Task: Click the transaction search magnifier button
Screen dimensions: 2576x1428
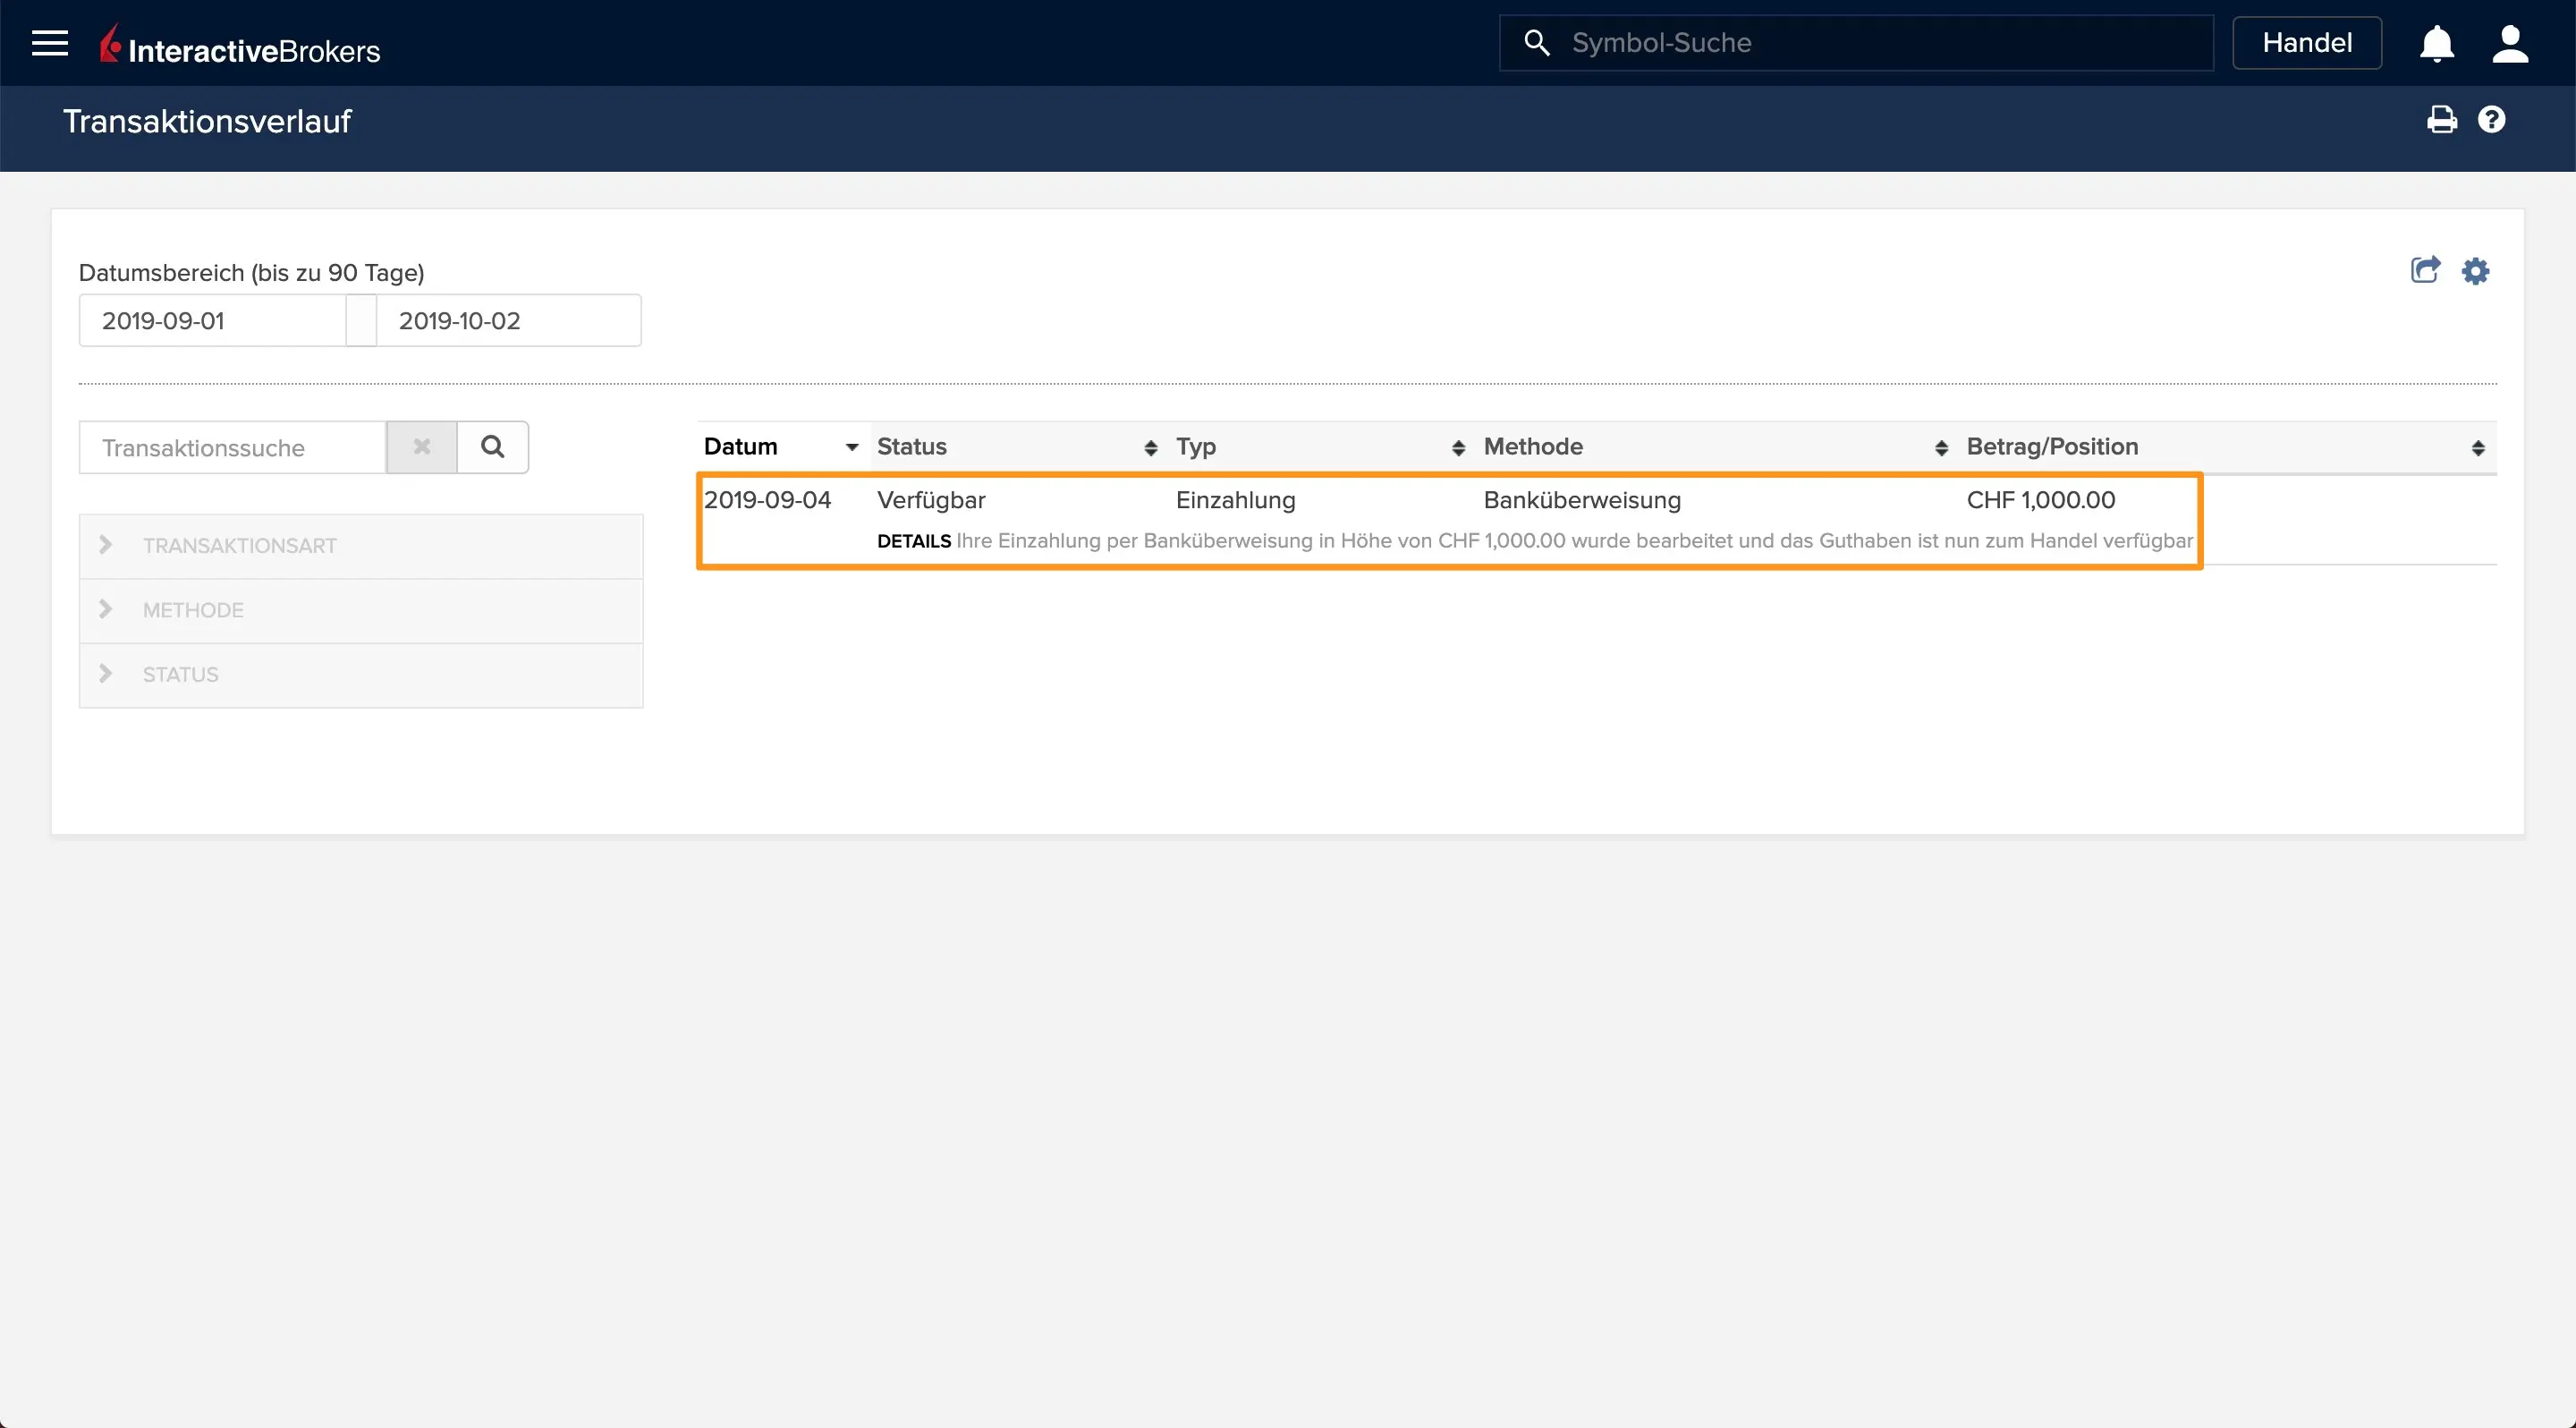Action: click(x=492, y=447)
